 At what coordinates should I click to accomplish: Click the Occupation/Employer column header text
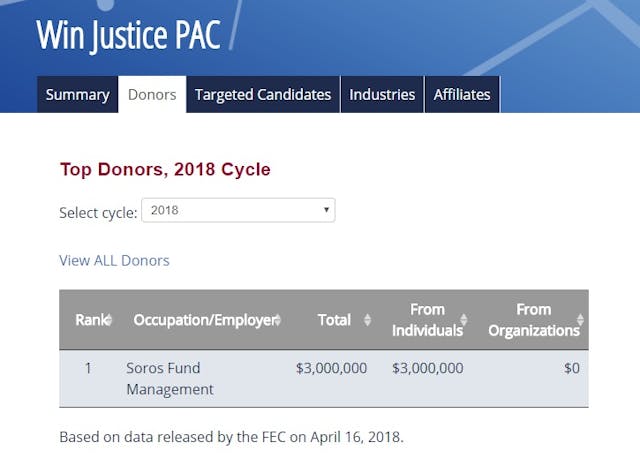(x=202, y=320)
